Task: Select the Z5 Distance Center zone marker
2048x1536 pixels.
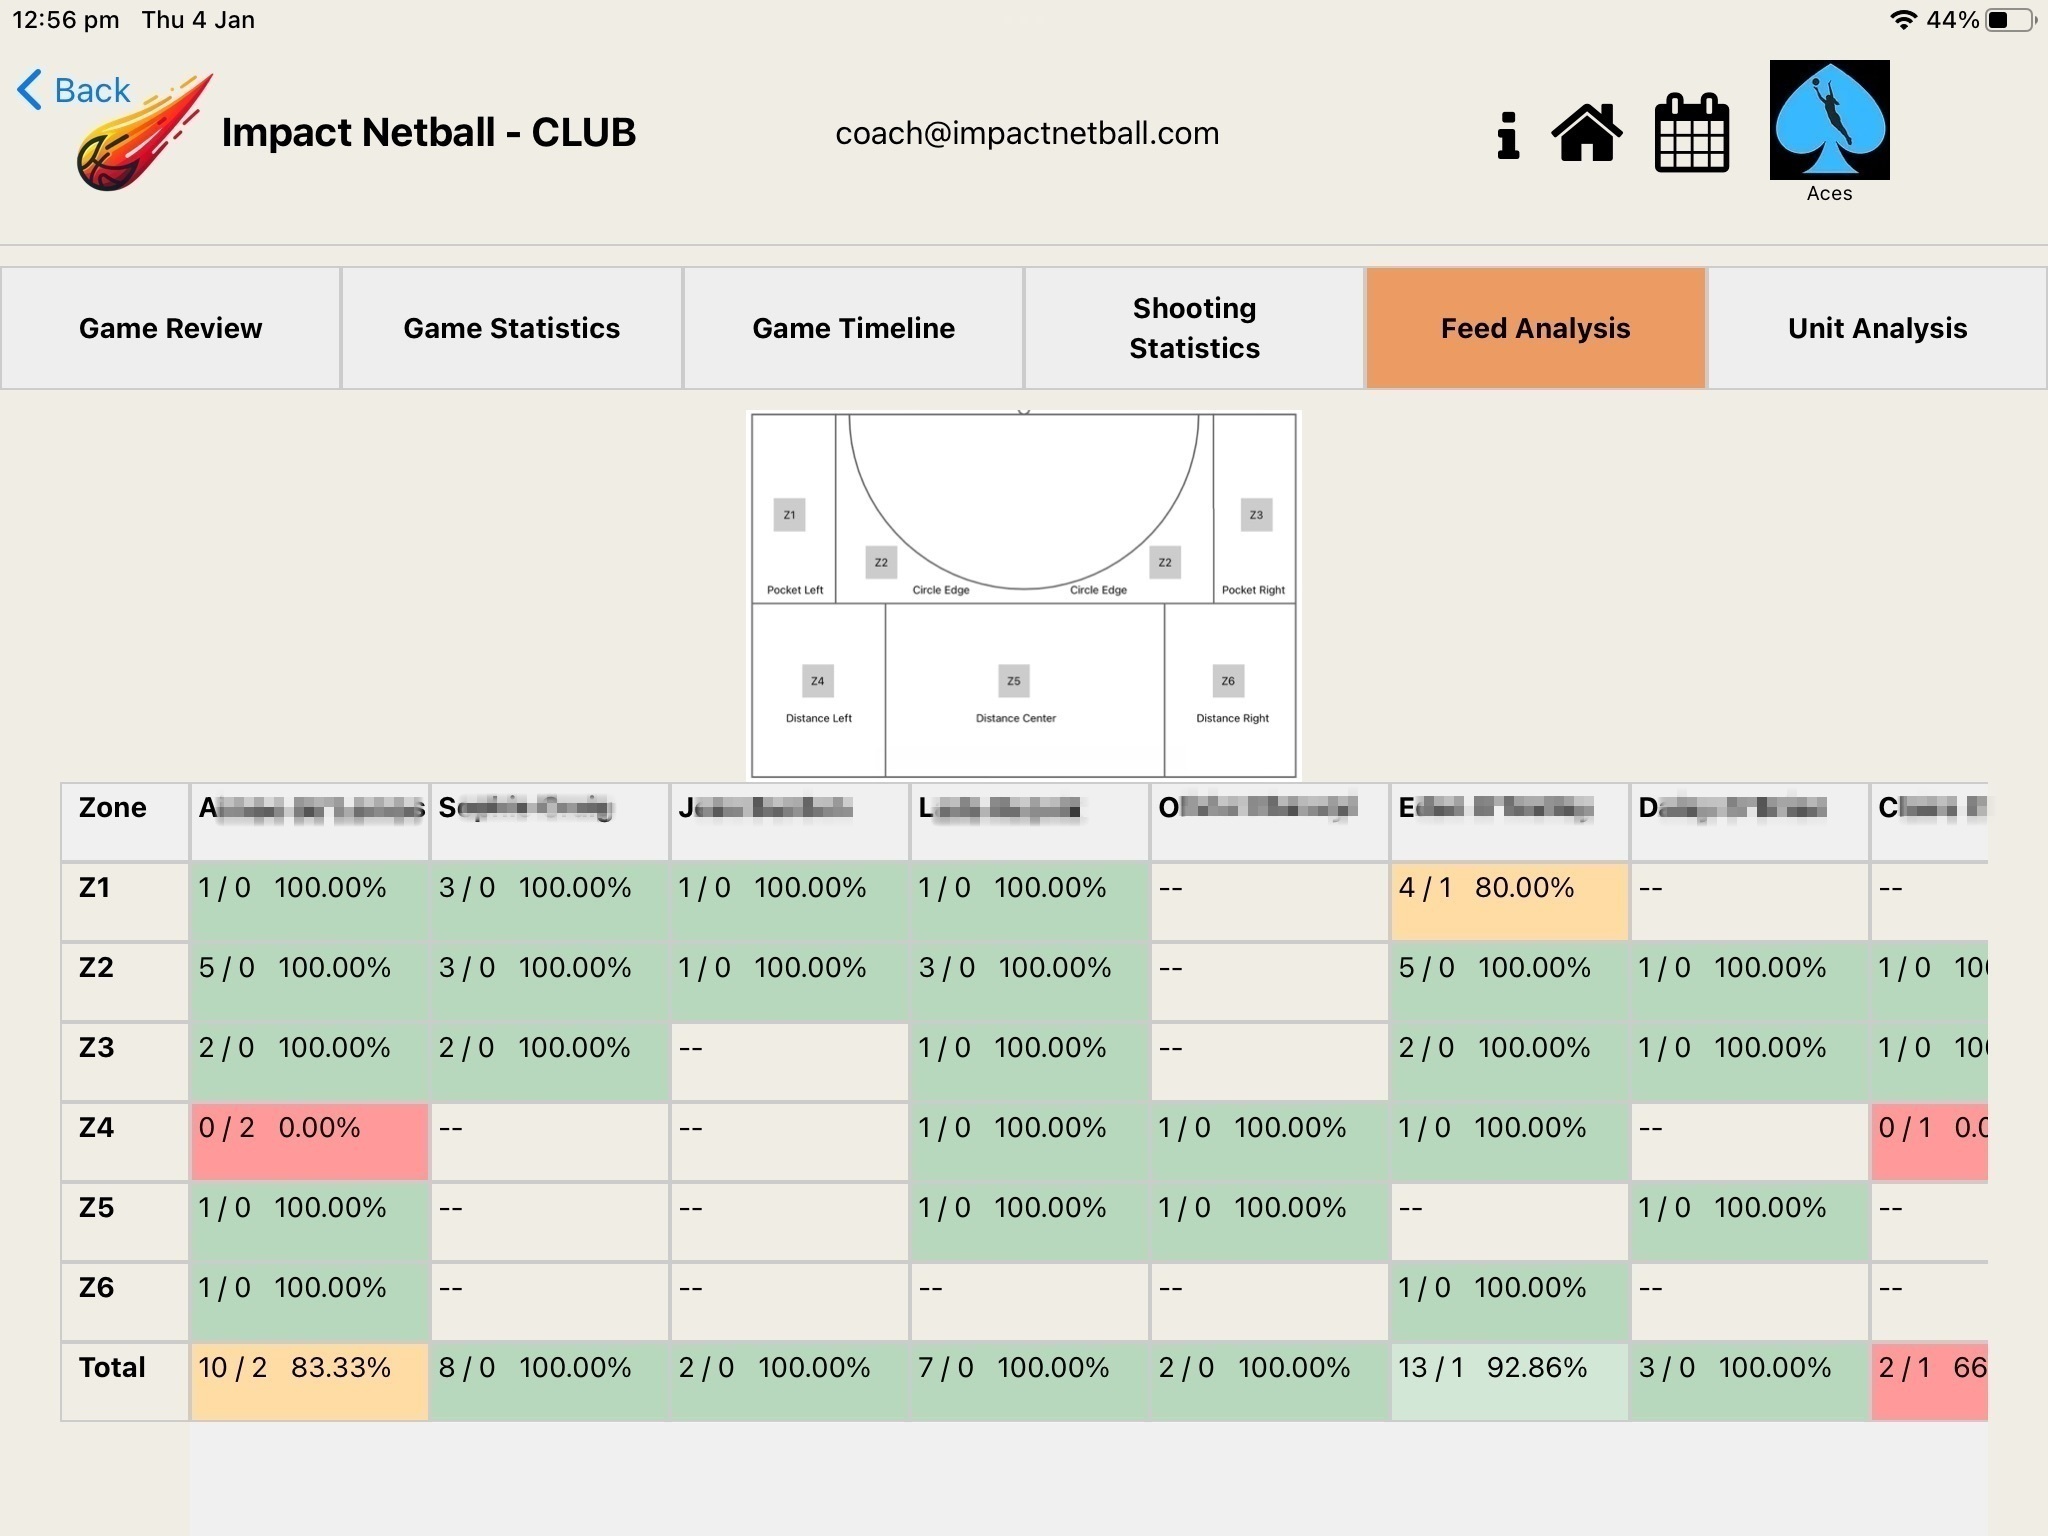Action: pyautogui.click(x=1014, y=681)
